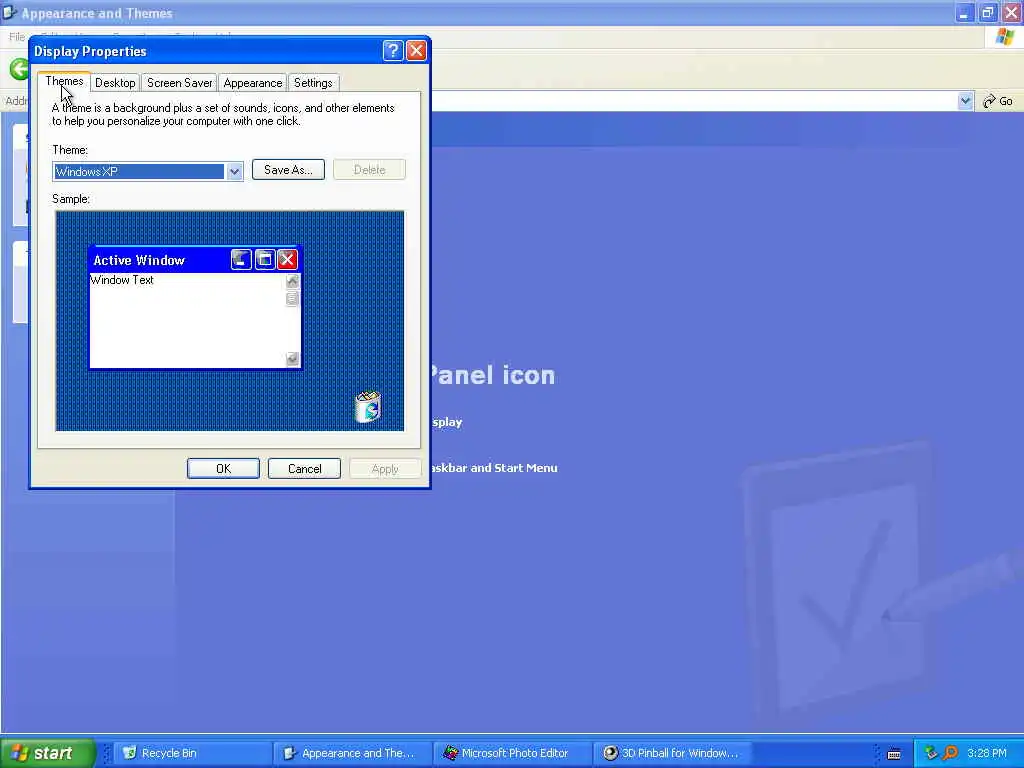This screenshot has width=1024, height=768.
Task: Click the network tray icon beside magnifier
Action: tap(932, 753)
